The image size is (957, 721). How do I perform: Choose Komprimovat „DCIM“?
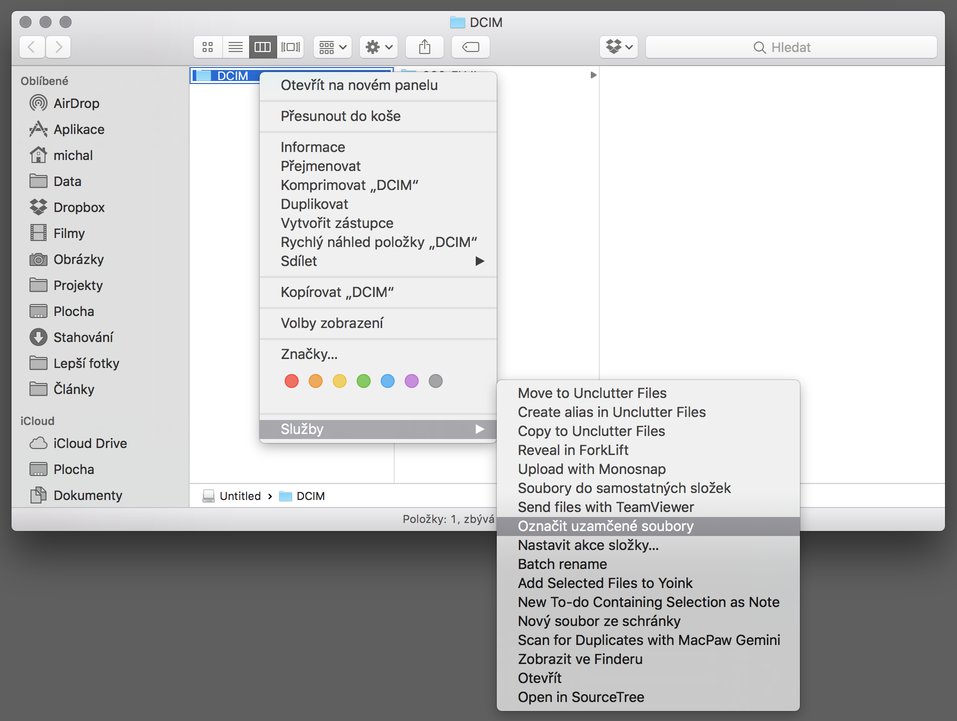378,185
